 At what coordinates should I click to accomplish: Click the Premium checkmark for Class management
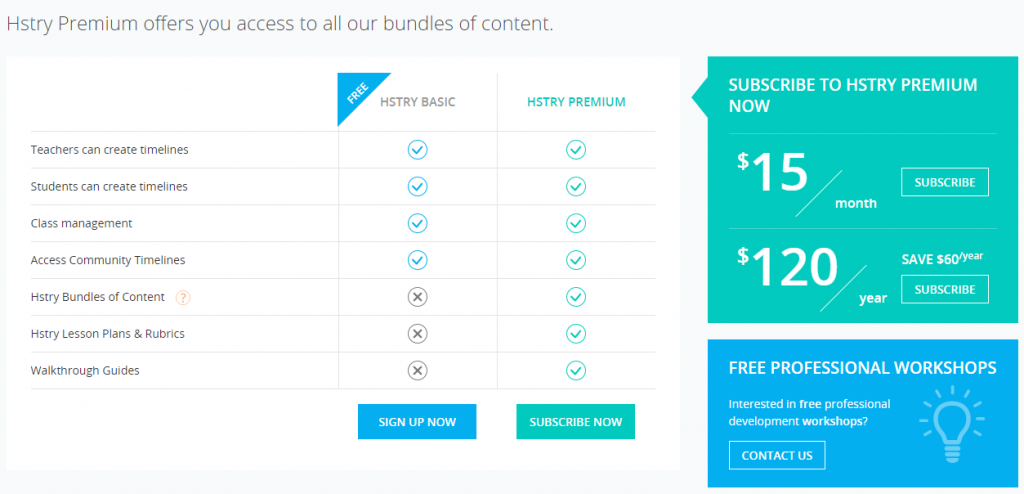point(575,223)
